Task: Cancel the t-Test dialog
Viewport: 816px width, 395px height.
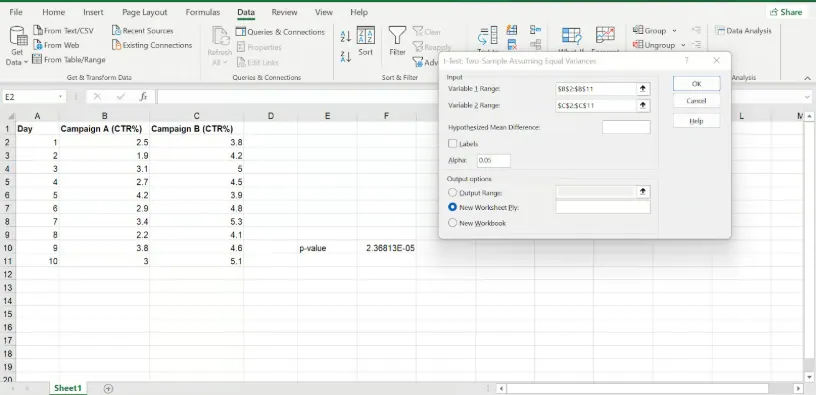Action: click(x=696, y=101)
